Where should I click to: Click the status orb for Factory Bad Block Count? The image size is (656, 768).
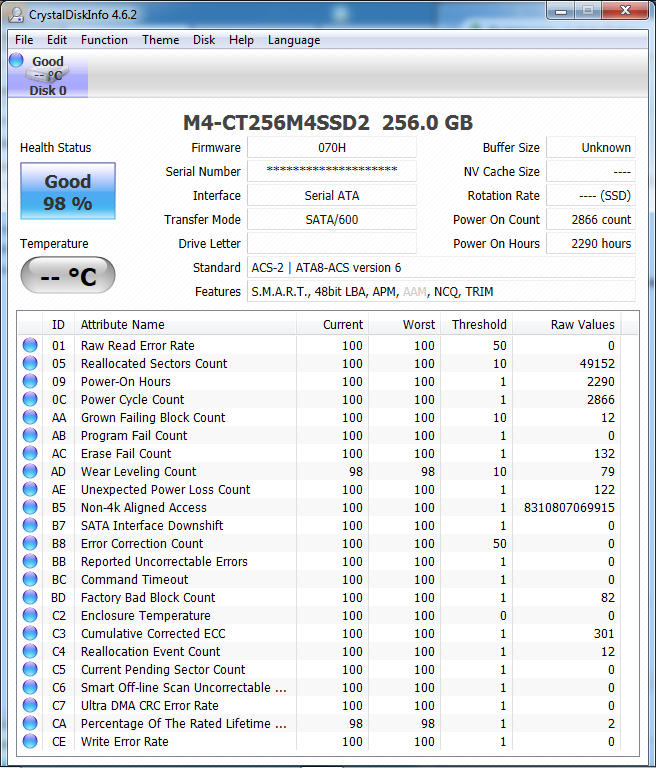click(x=30, y=598)
